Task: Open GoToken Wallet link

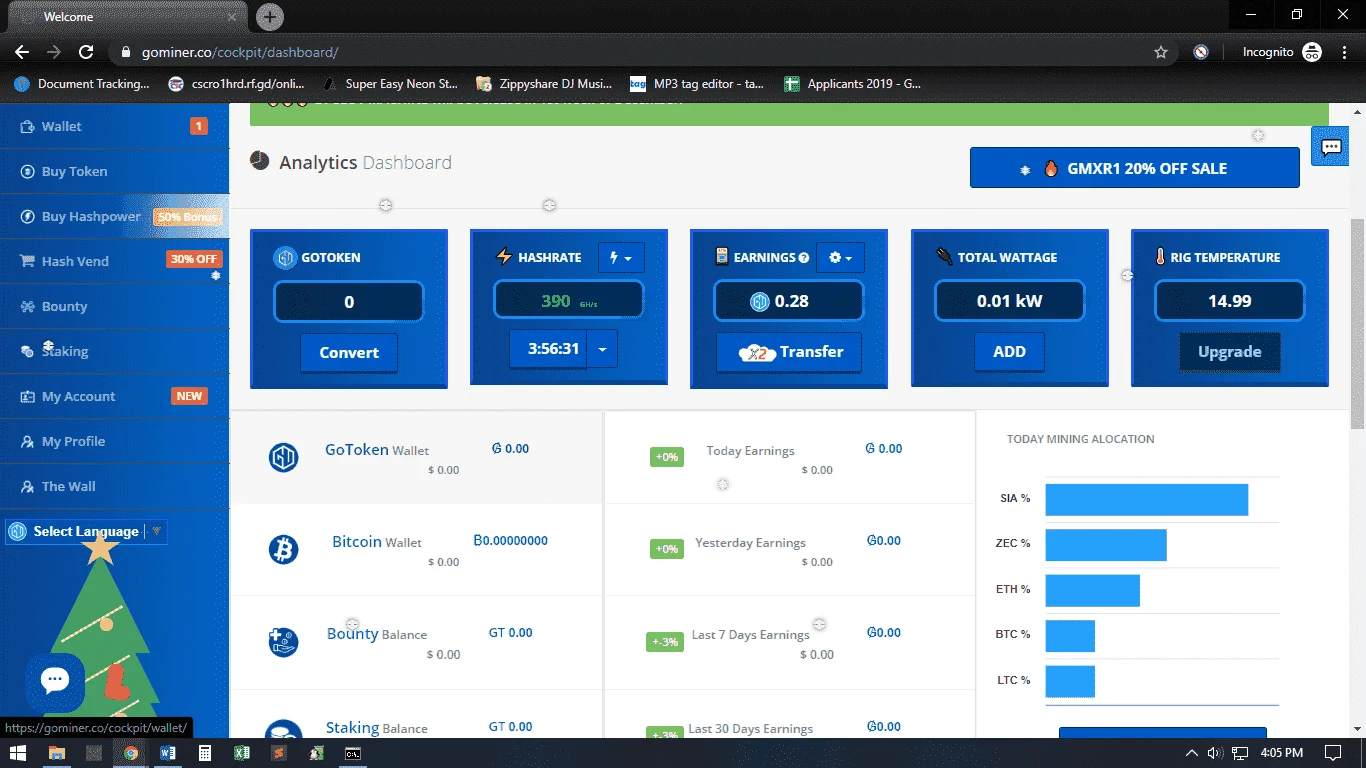Action: [377, 450]
